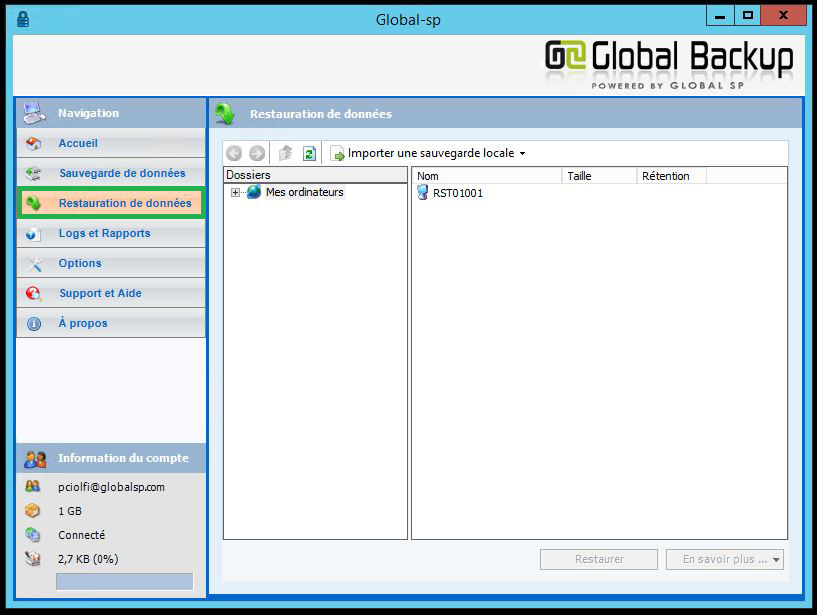This screenshot has height=615, width=817.
Task: Click the Connecté status text
Action: (81, 535)
